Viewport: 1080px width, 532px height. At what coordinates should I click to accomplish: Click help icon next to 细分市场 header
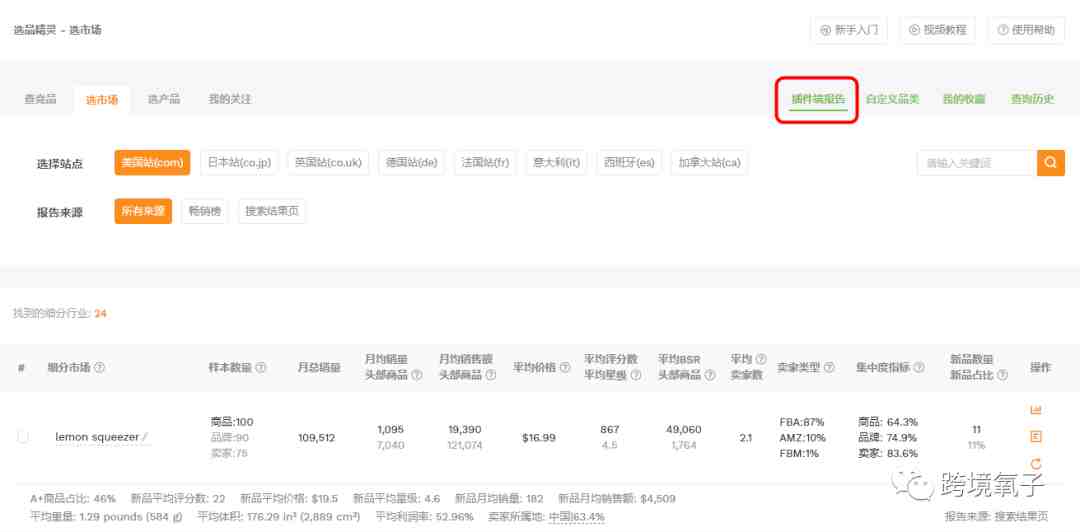[x=99, y=368]
